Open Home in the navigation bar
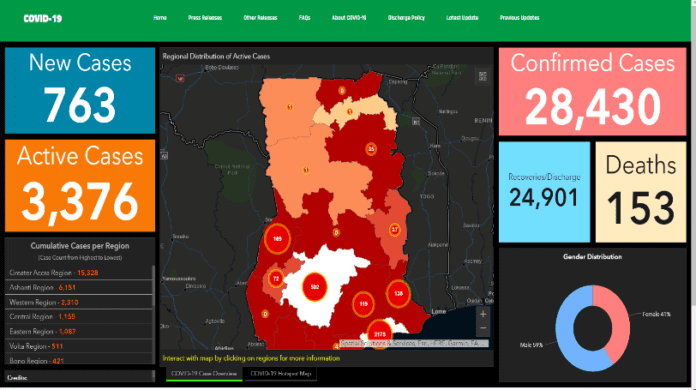This screenshot has height=390, width=696. (x=160, y=18)
